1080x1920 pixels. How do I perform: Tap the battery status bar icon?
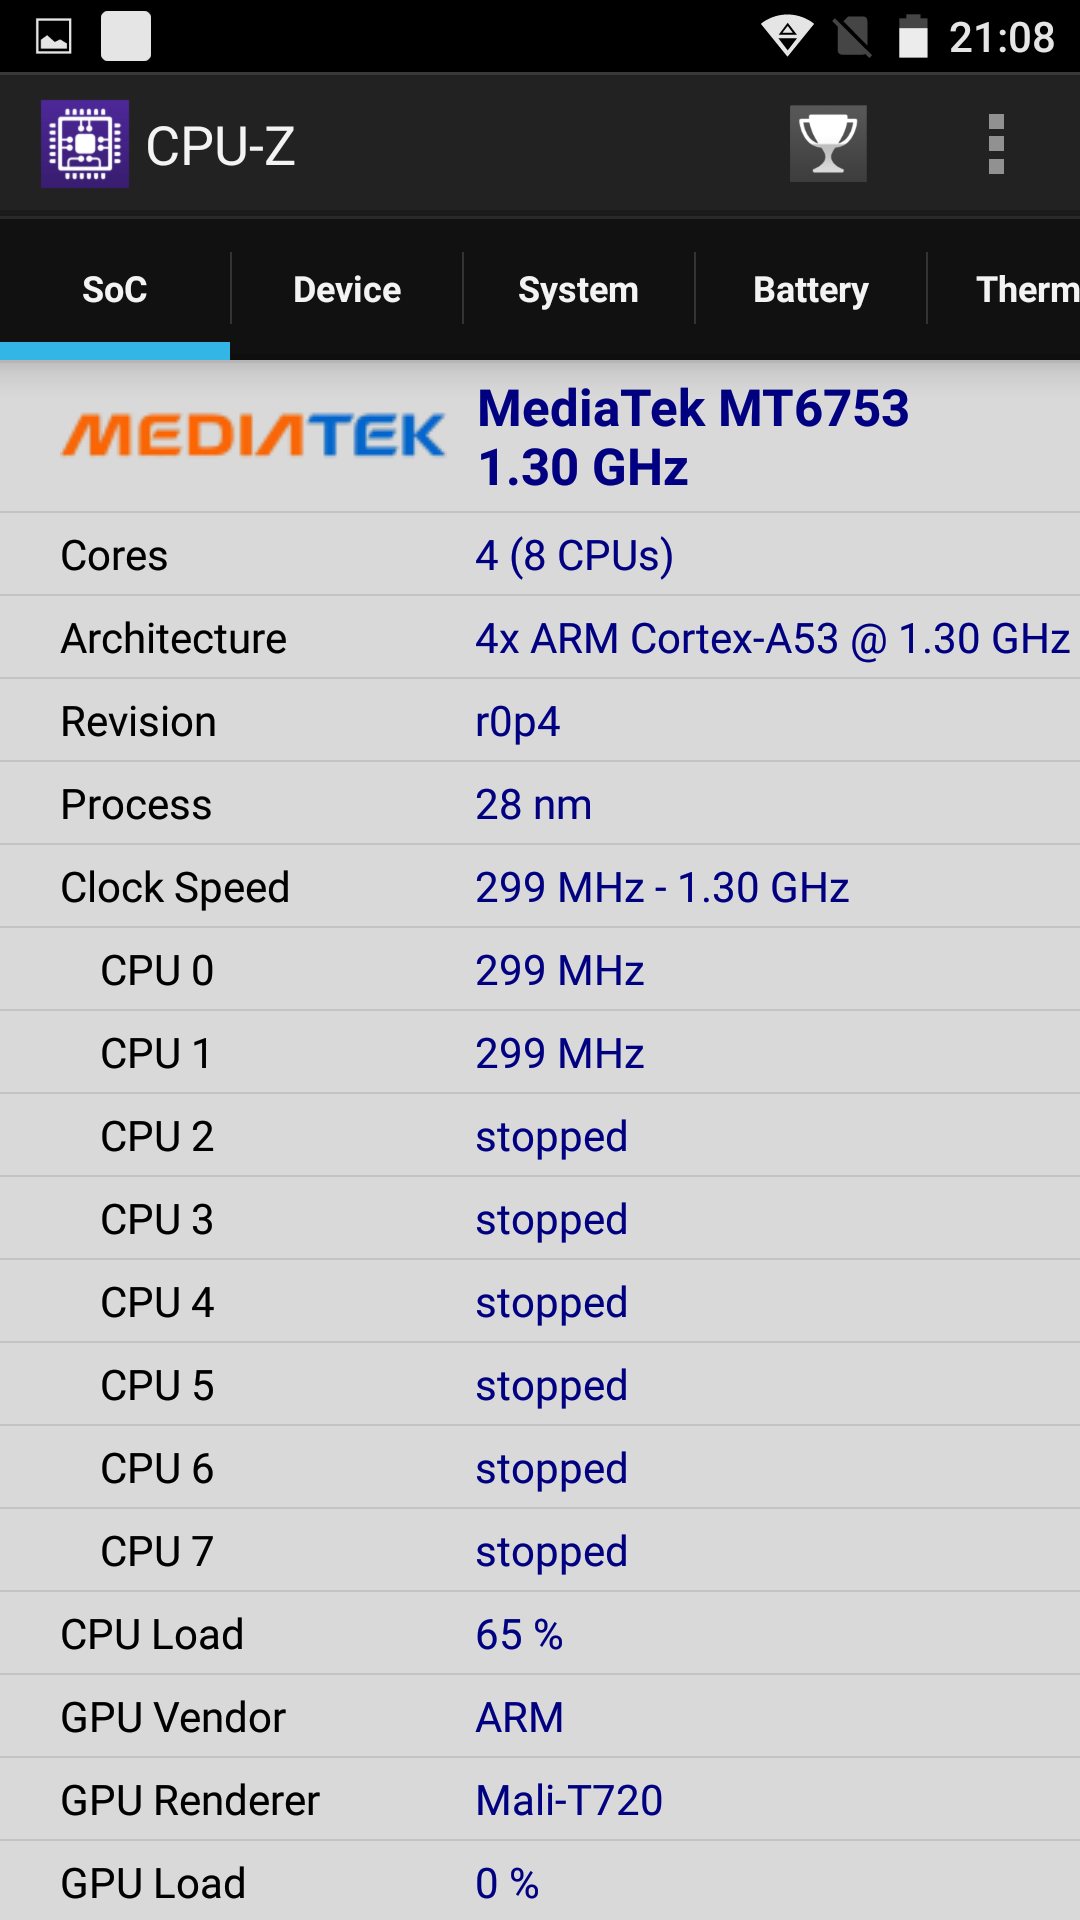(912, 37)
